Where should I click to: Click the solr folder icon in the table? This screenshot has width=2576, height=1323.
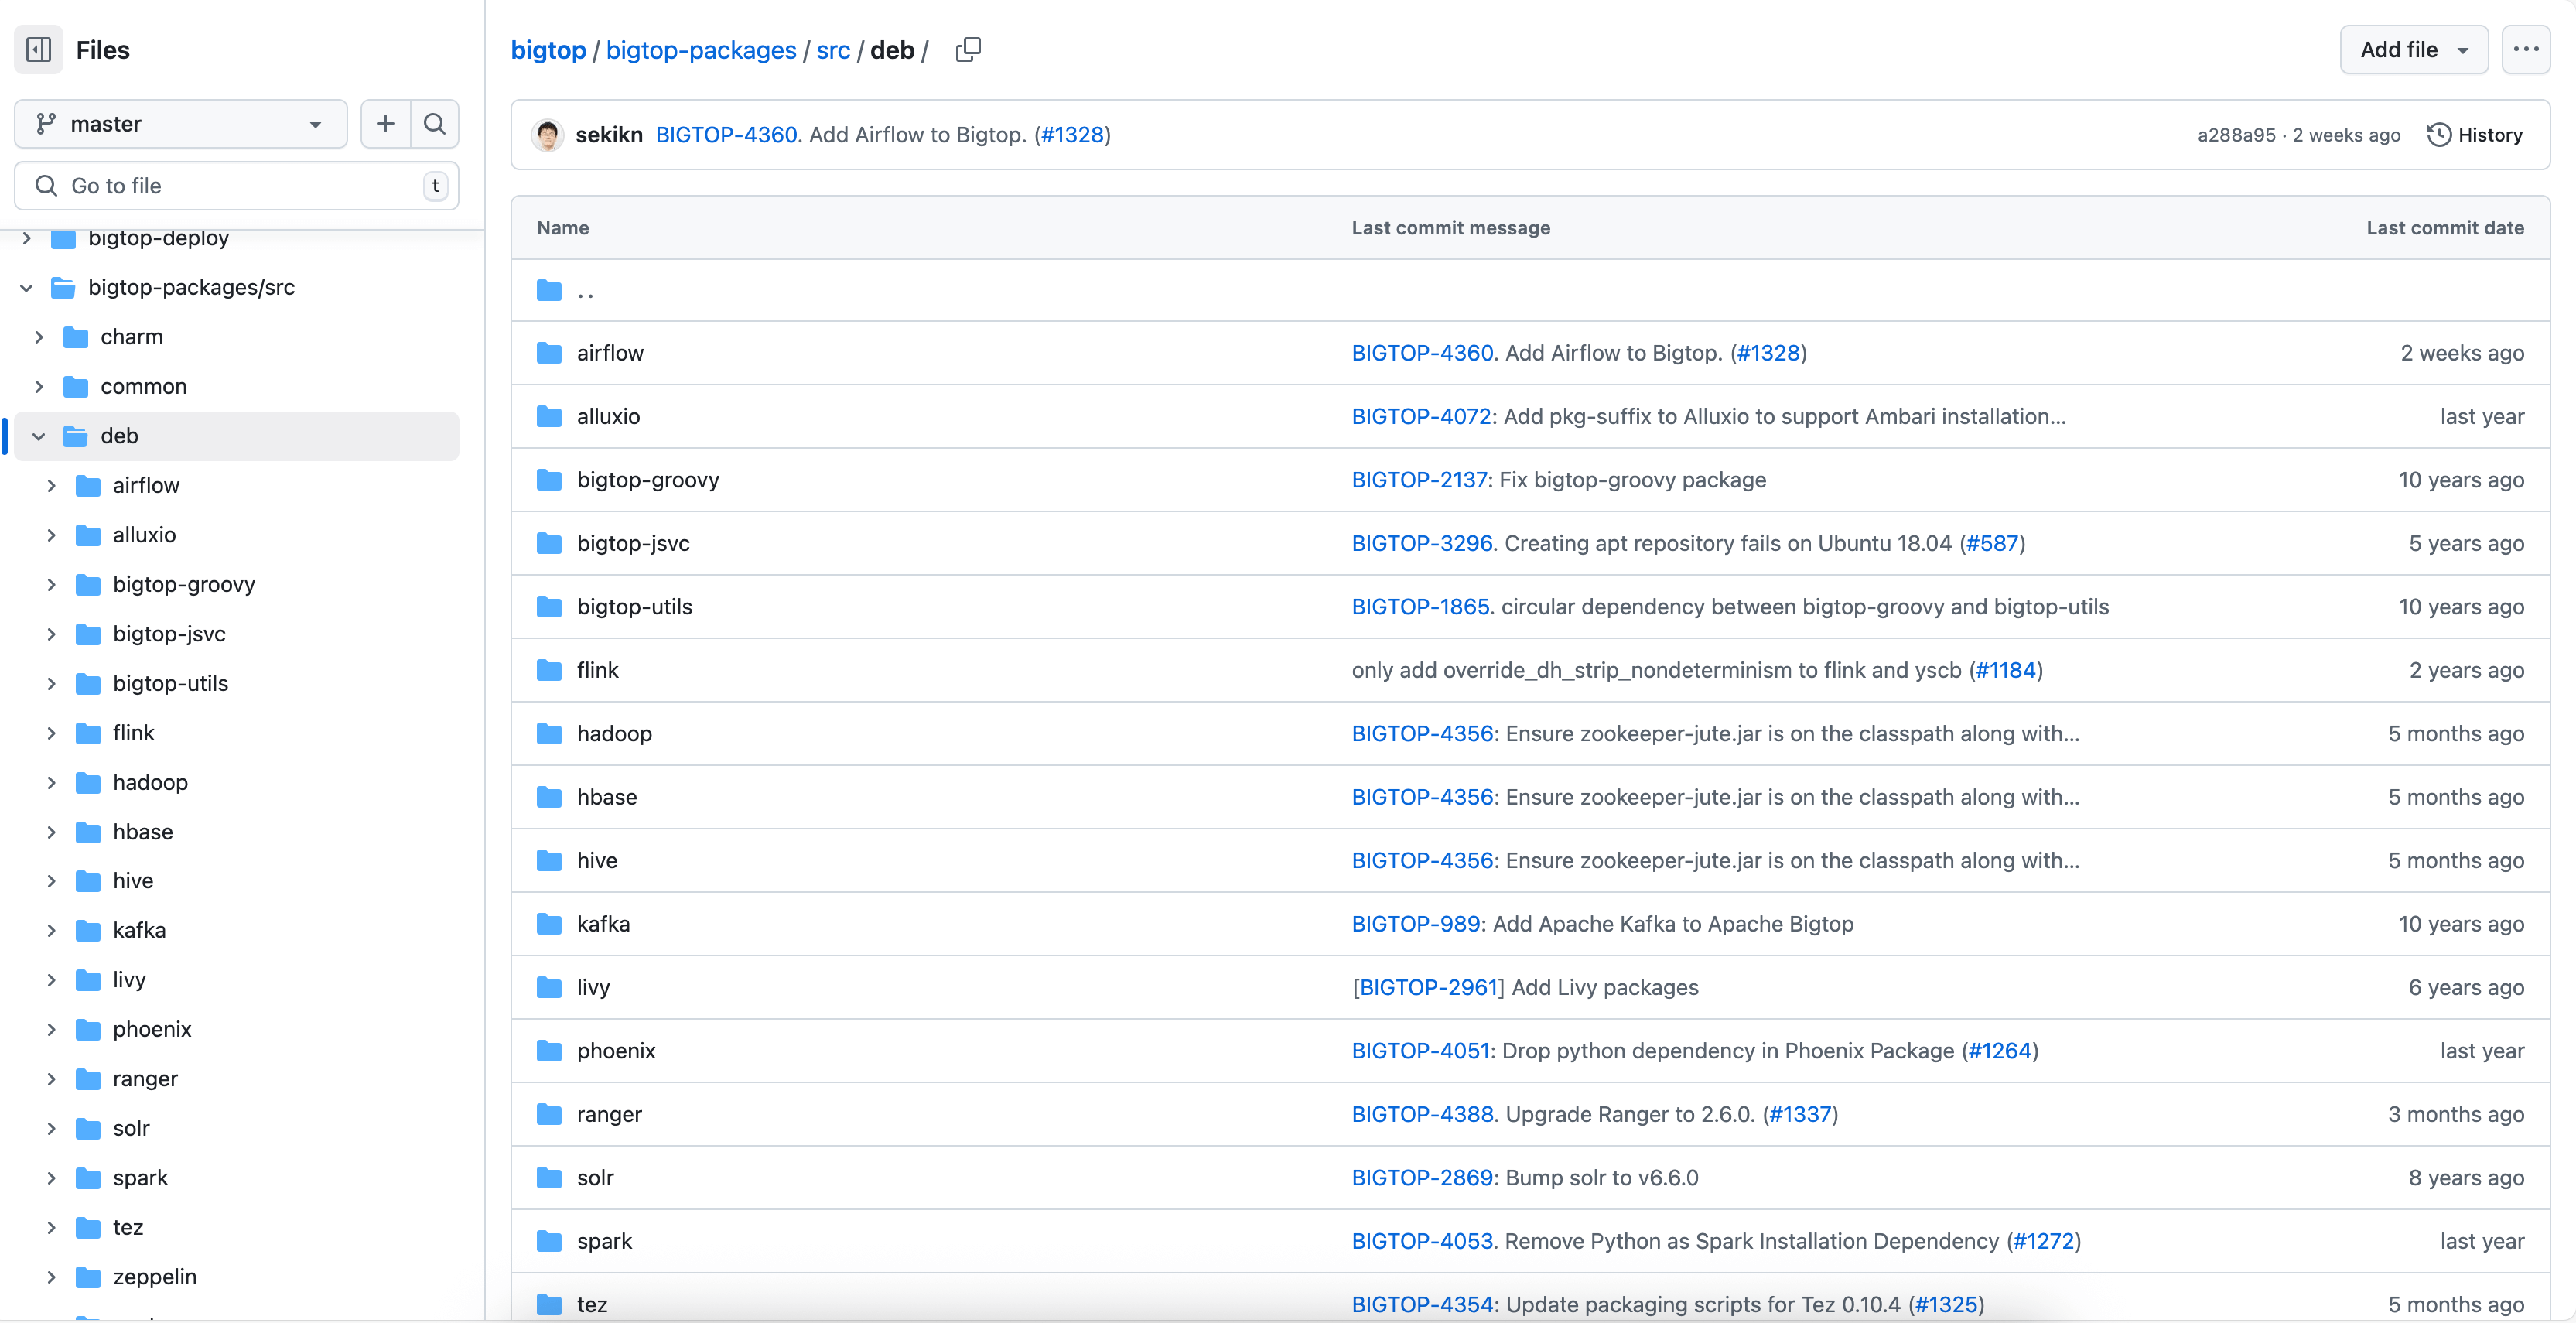pyautogui.click(x=549, y=1177)
